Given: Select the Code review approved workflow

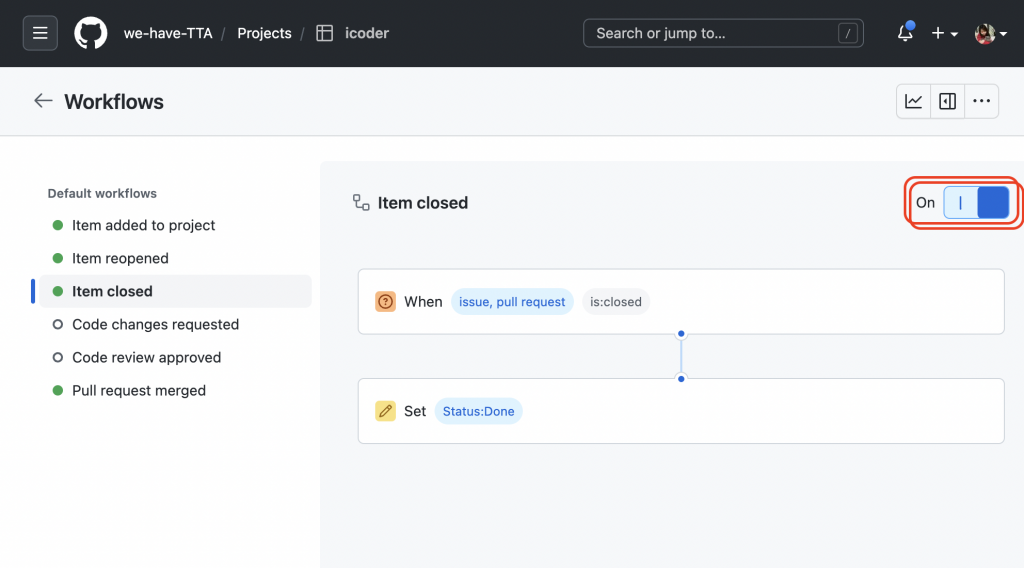Looking at the screenshot, I should [x=146, y=357].
